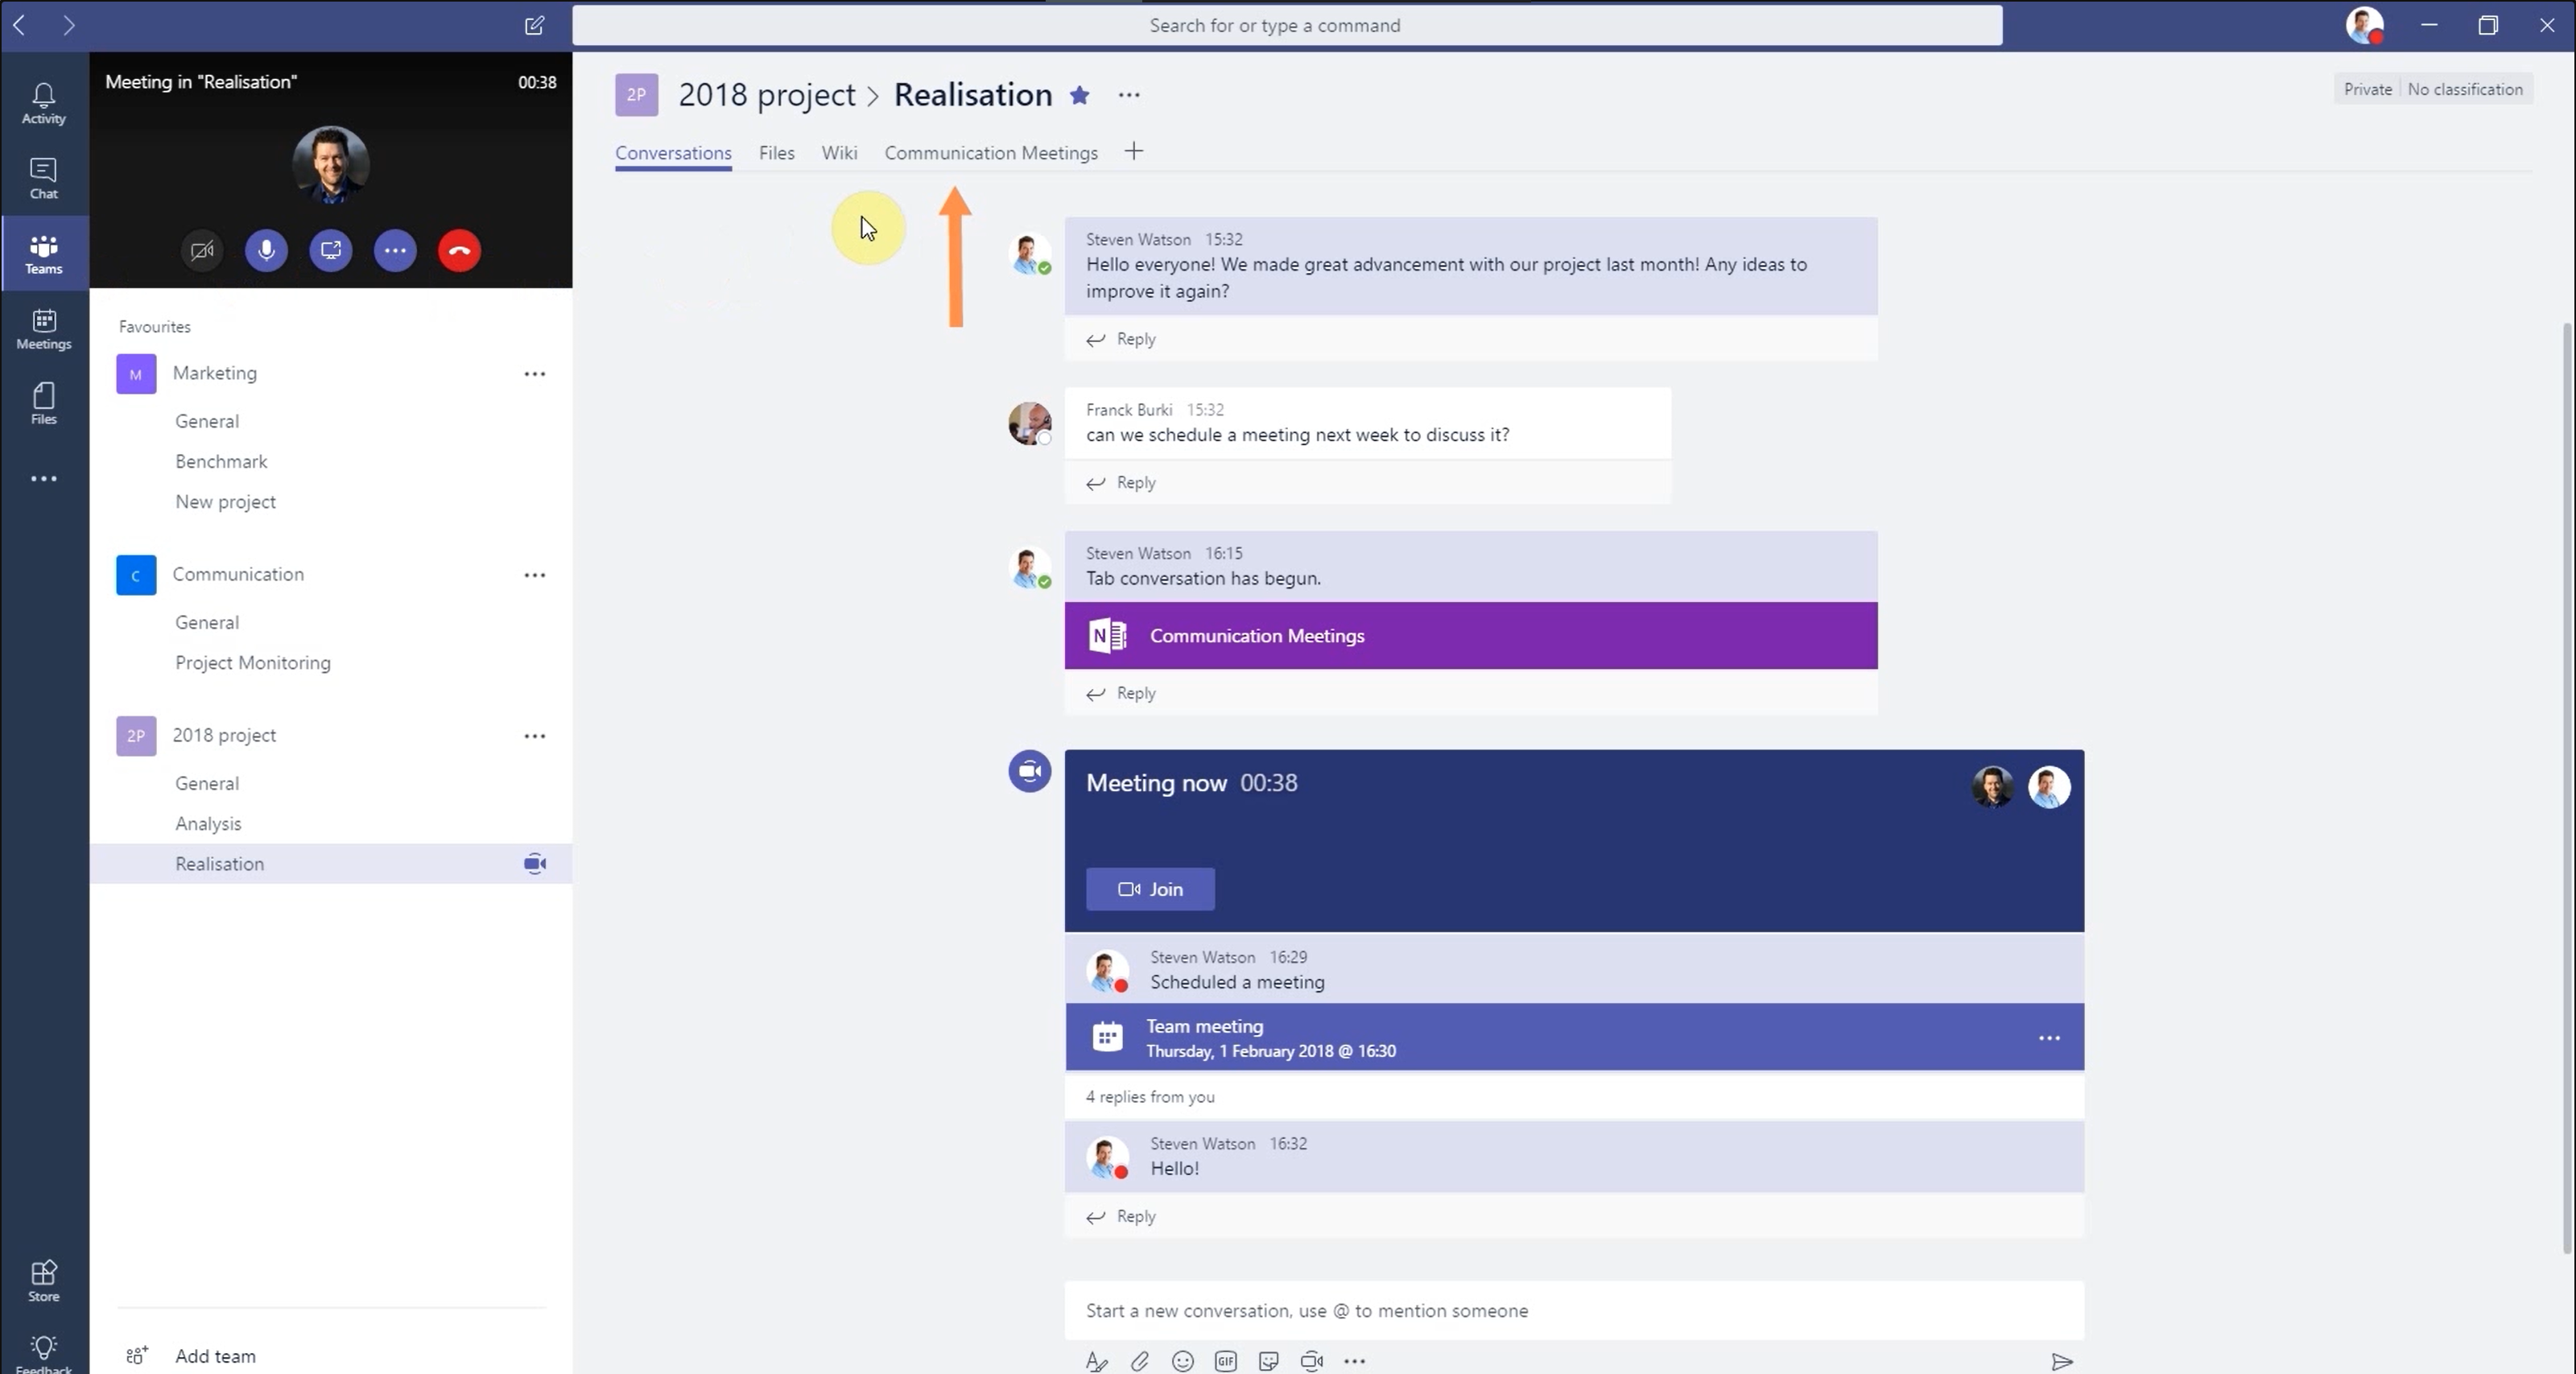Expand 4 replies from you
This screenshot has width=2576, height=1374.
tap(1150, 1097)
